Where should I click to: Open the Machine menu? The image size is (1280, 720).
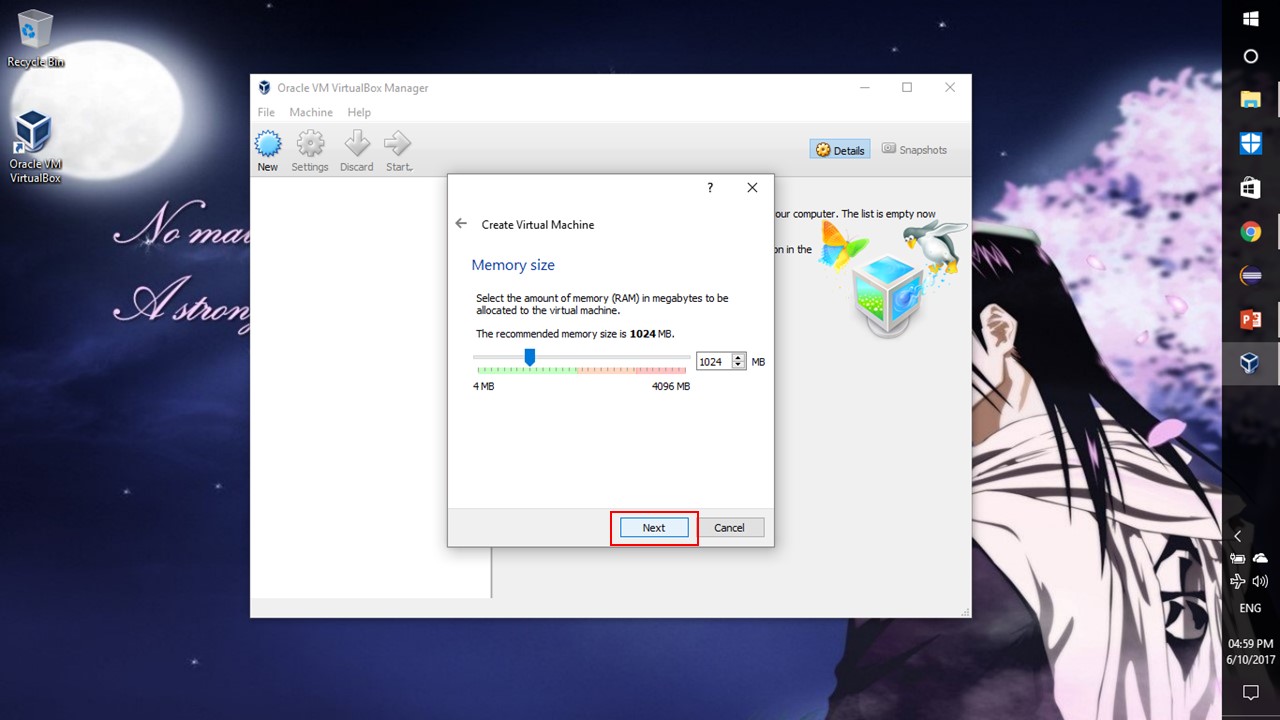pyautogui.click(x=311, y=112)
